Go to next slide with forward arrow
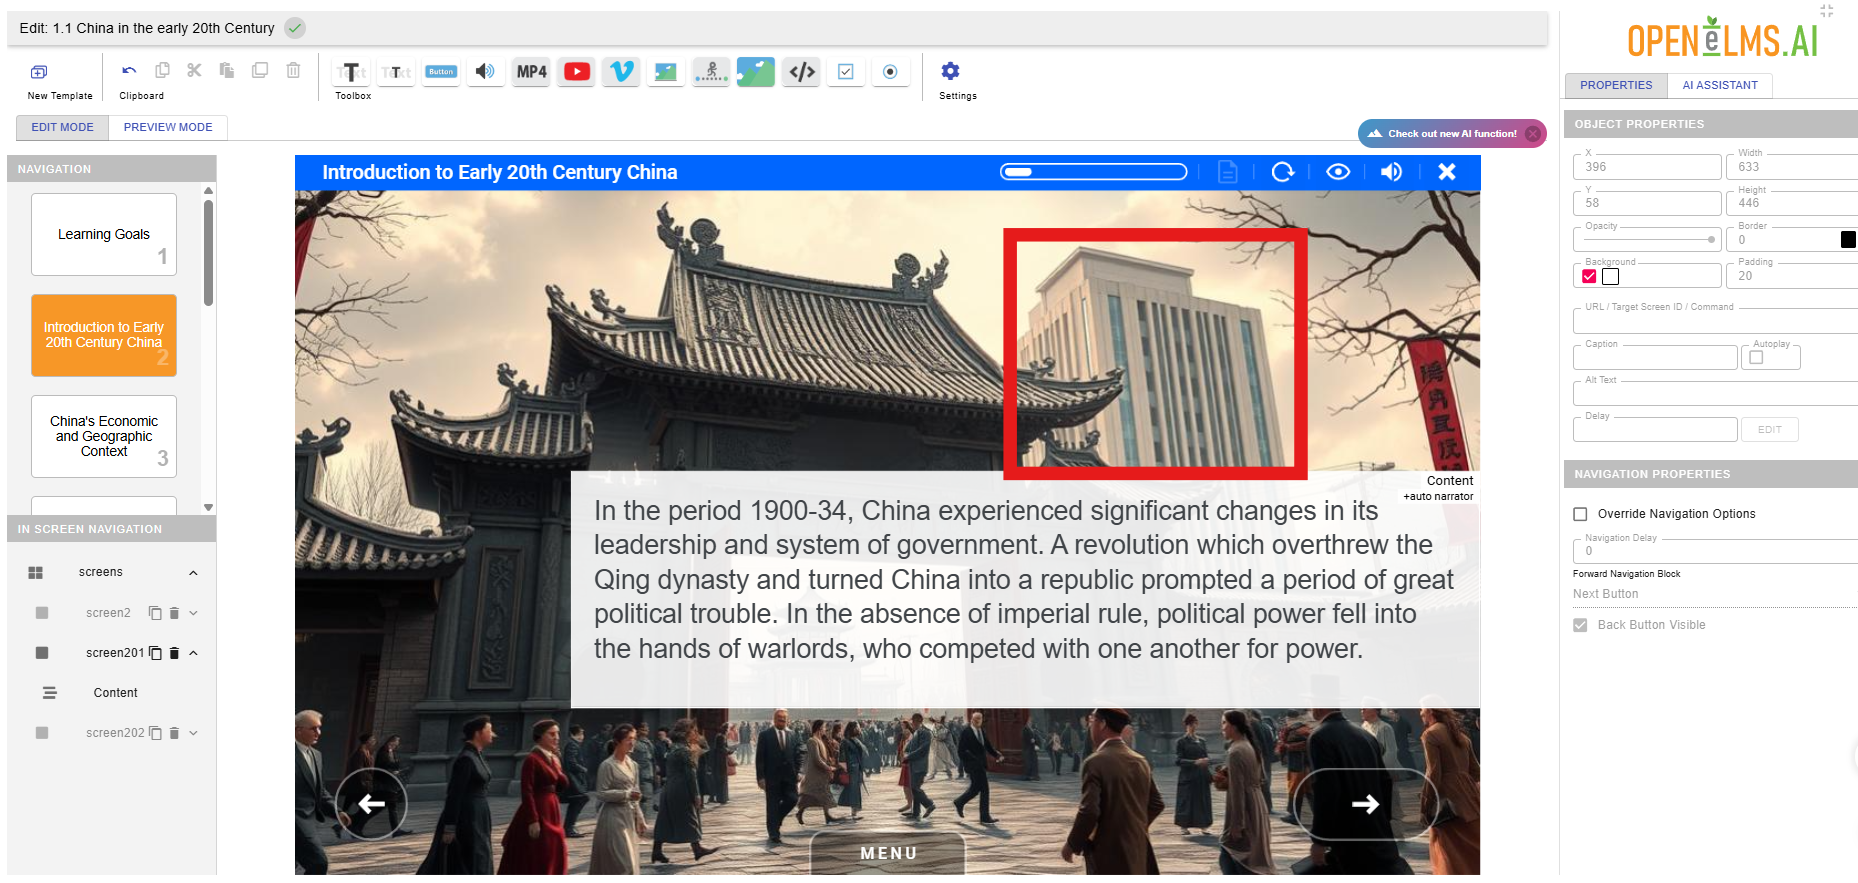Viewport: 1858px width, 883px height. pos(1366,804)
